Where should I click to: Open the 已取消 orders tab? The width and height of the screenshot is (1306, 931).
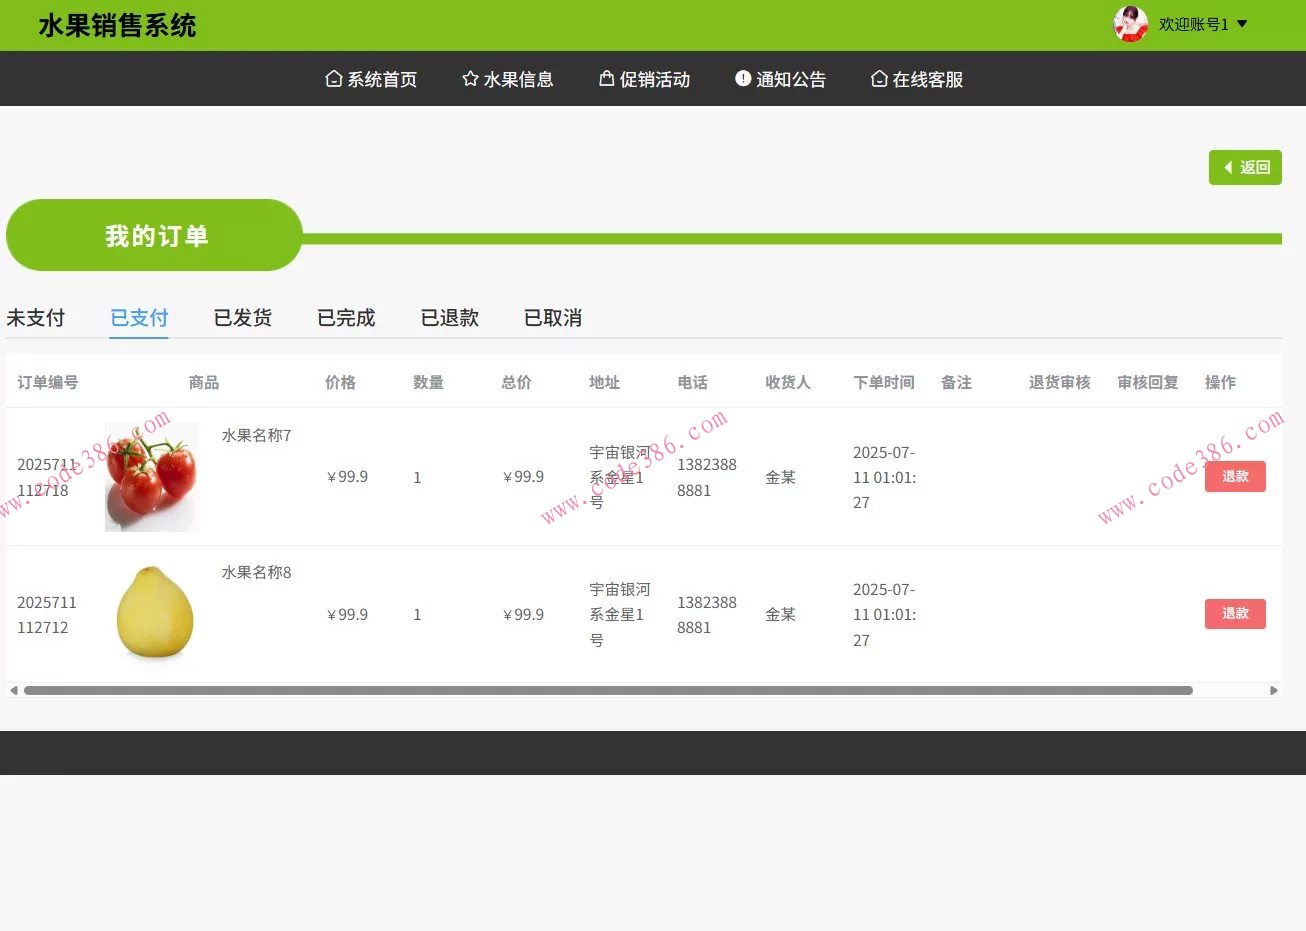point(553,317)
